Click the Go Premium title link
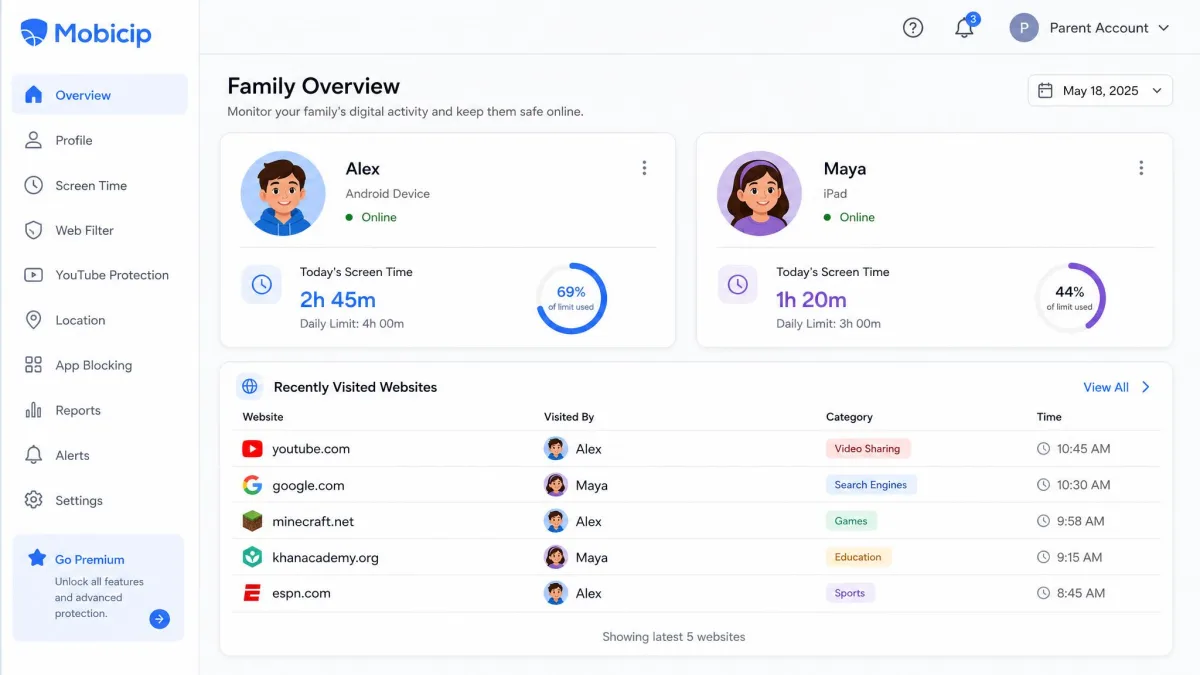1200x675 pixels. 90,560
